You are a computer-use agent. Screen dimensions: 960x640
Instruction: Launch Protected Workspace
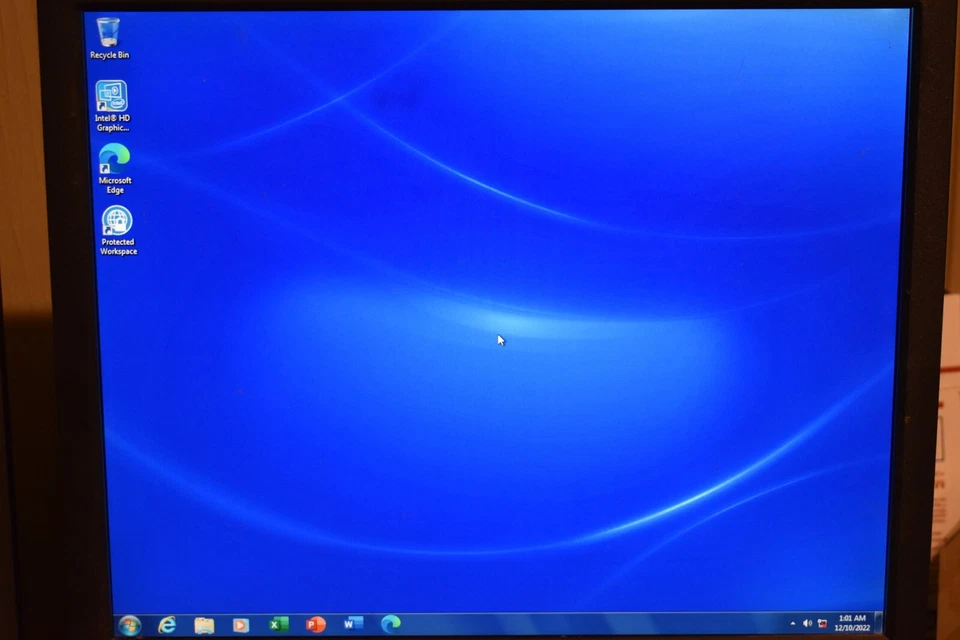(117, 221)
